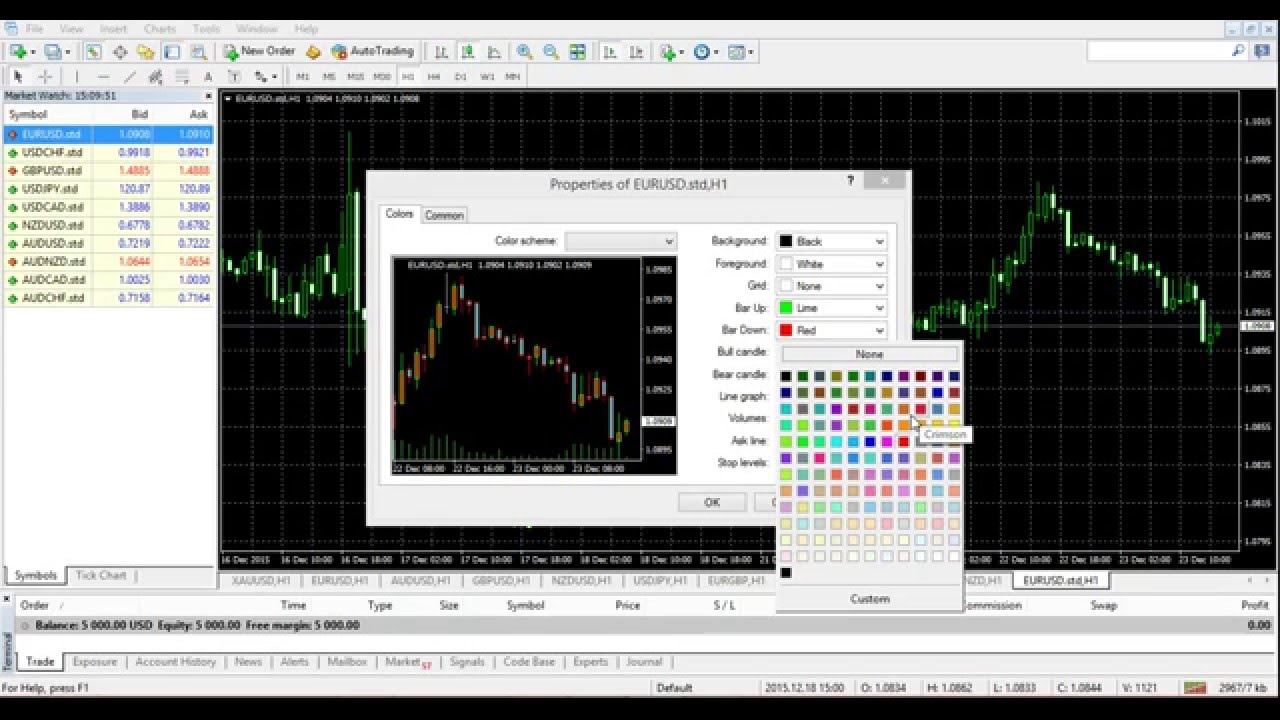Viewport: 1280px width, 720px height.
Task: Toggle the Terminal window icon
Action: click(172, 52)
